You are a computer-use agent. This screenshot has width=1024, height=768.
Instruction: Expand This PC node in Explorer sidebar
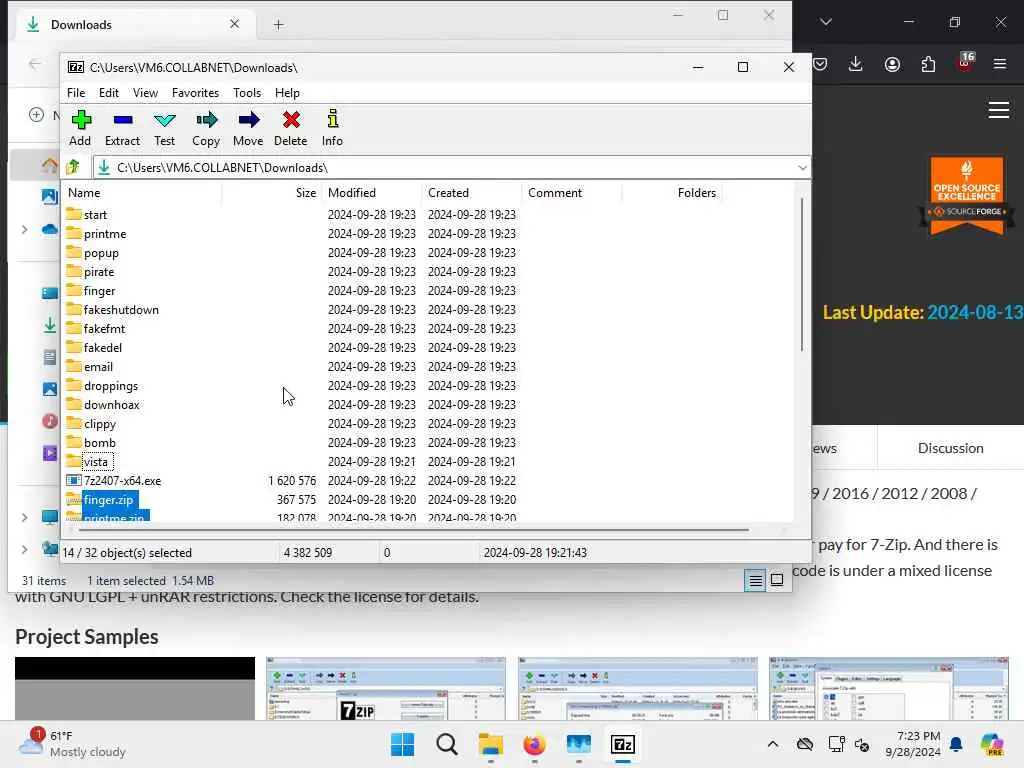pos(25,517)
